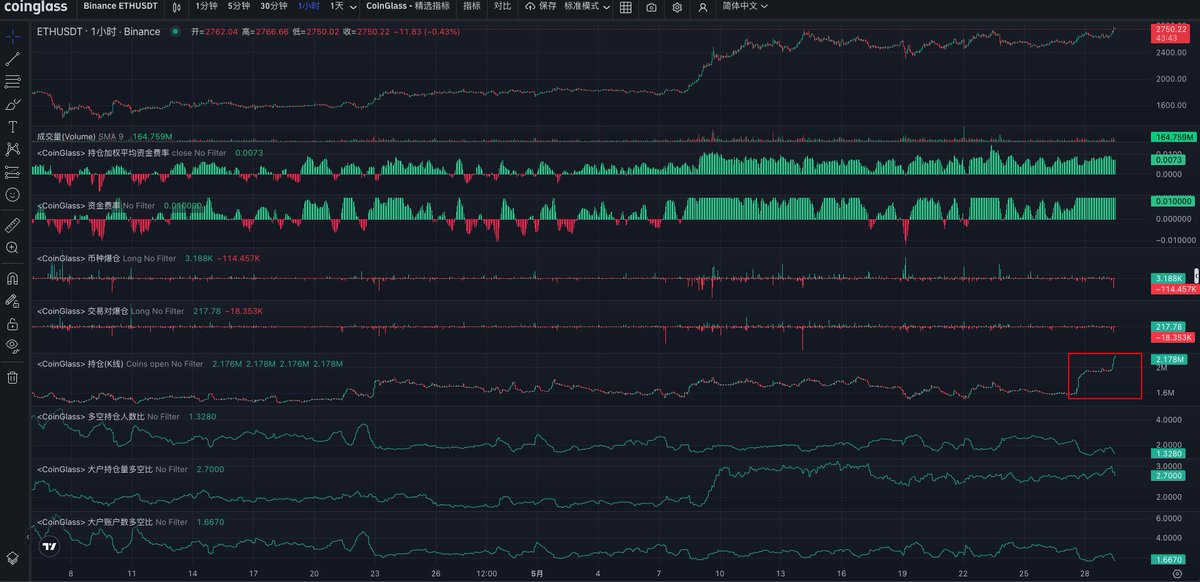
Task: Click the 0.0073 funding rate axis label
Action: pyautogui.click(x=1170, y=160)
